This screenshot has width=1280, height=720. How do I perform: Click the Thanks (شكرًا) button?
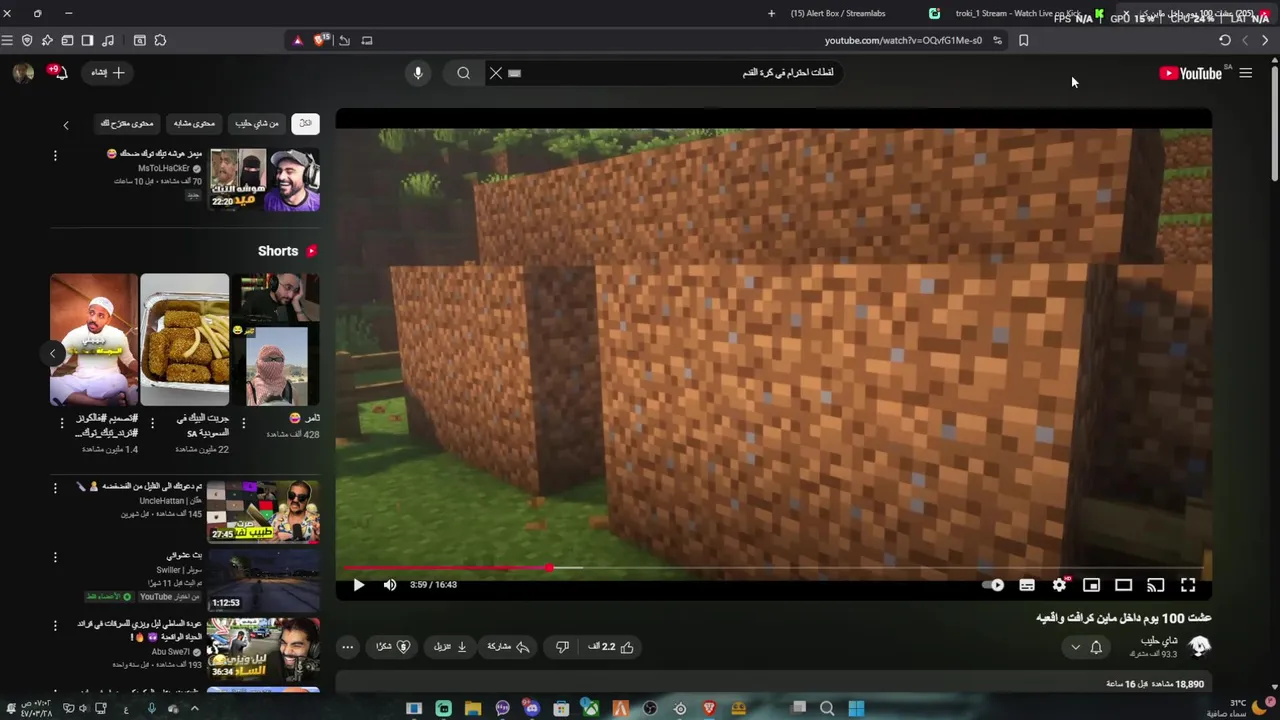pos(393,647)
